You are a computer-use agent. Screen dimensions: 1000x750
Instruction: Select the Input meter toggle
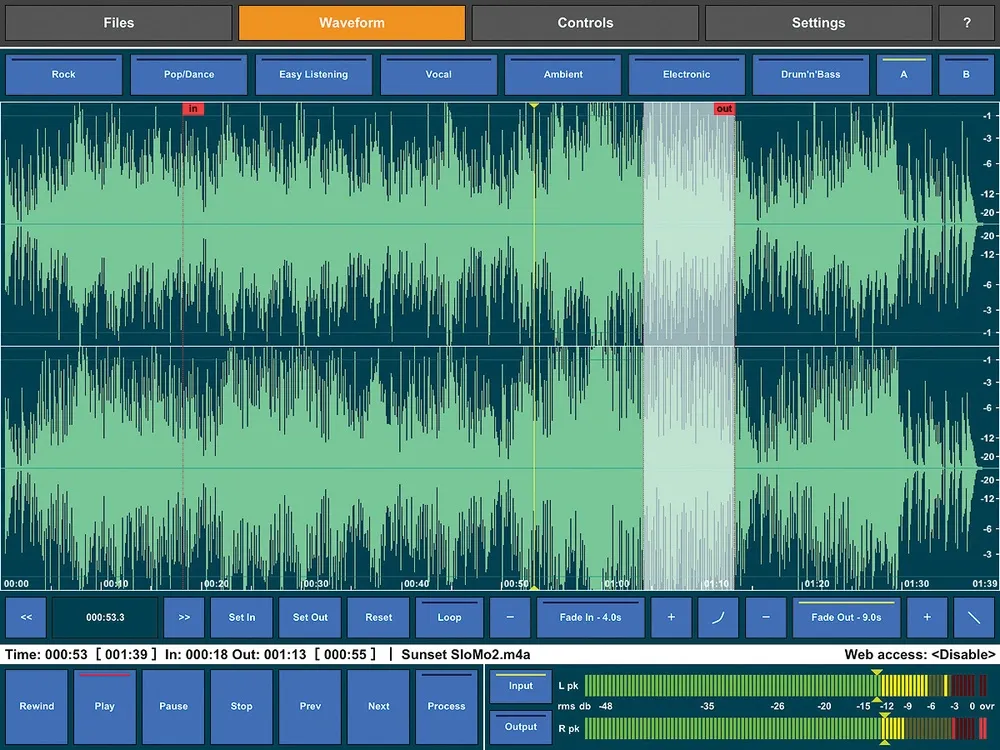[521, 687]
